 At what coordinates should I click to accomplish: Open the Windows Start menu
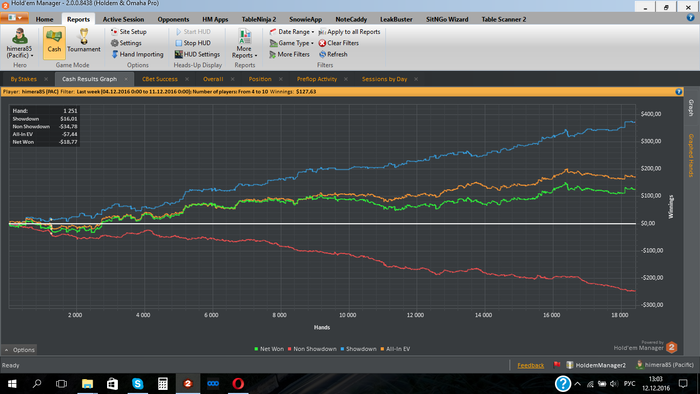[x=12, y=384]
